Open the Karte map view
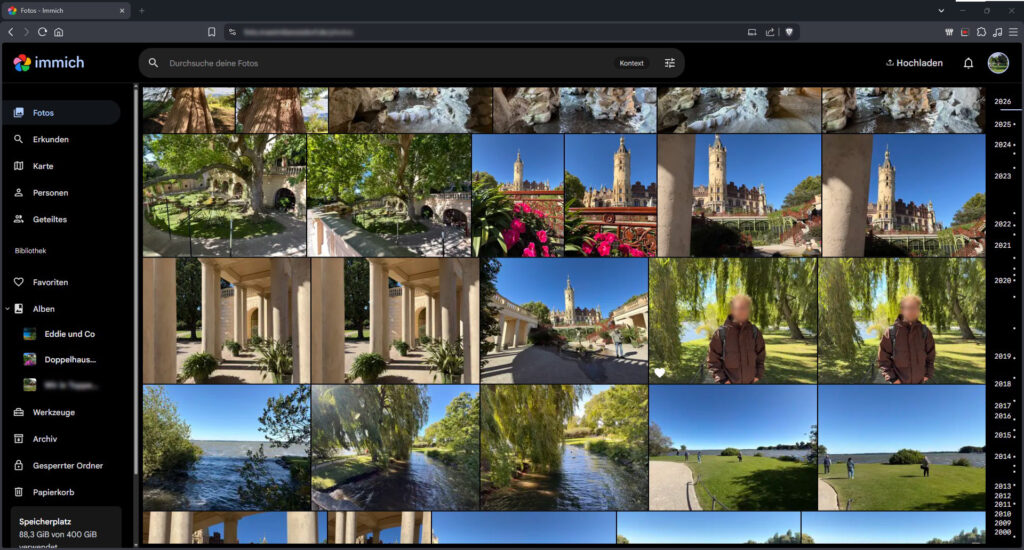 click(x=43, y=166)
